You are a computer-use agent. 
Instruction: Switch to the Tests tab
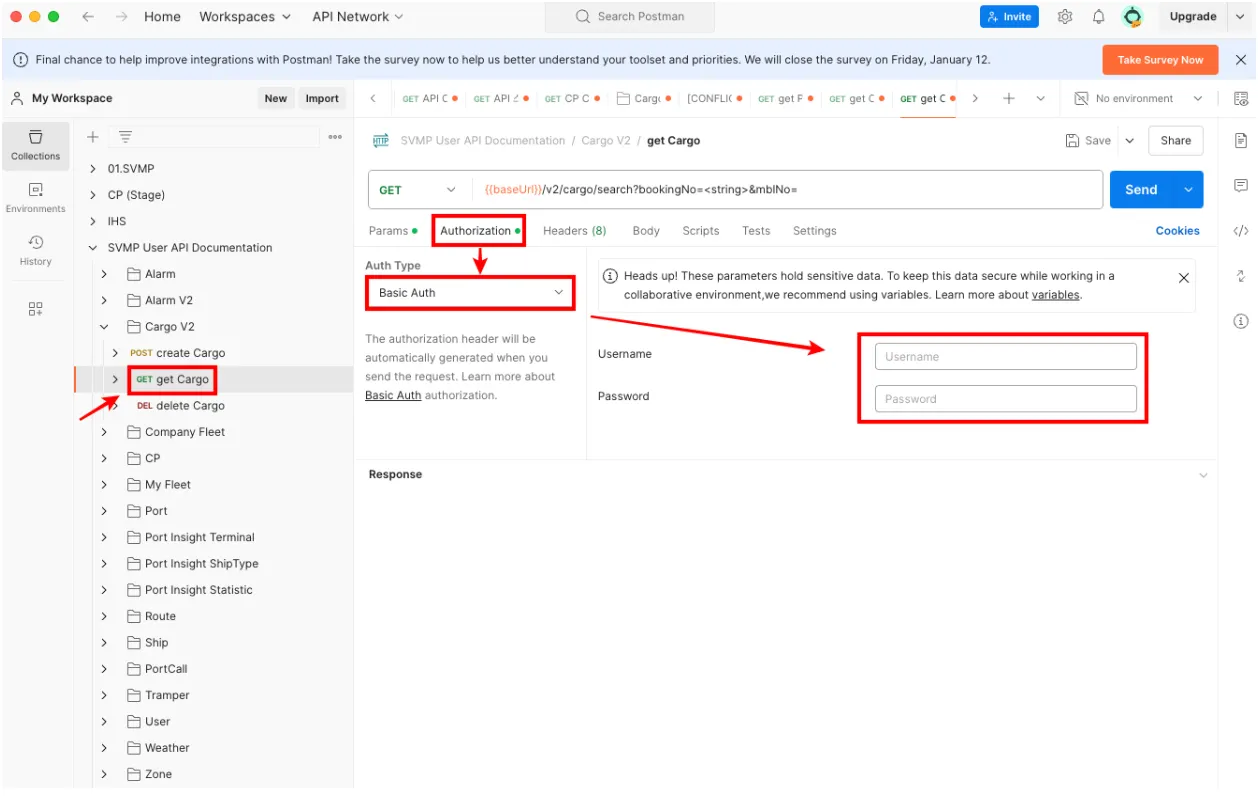coord(756,231)
